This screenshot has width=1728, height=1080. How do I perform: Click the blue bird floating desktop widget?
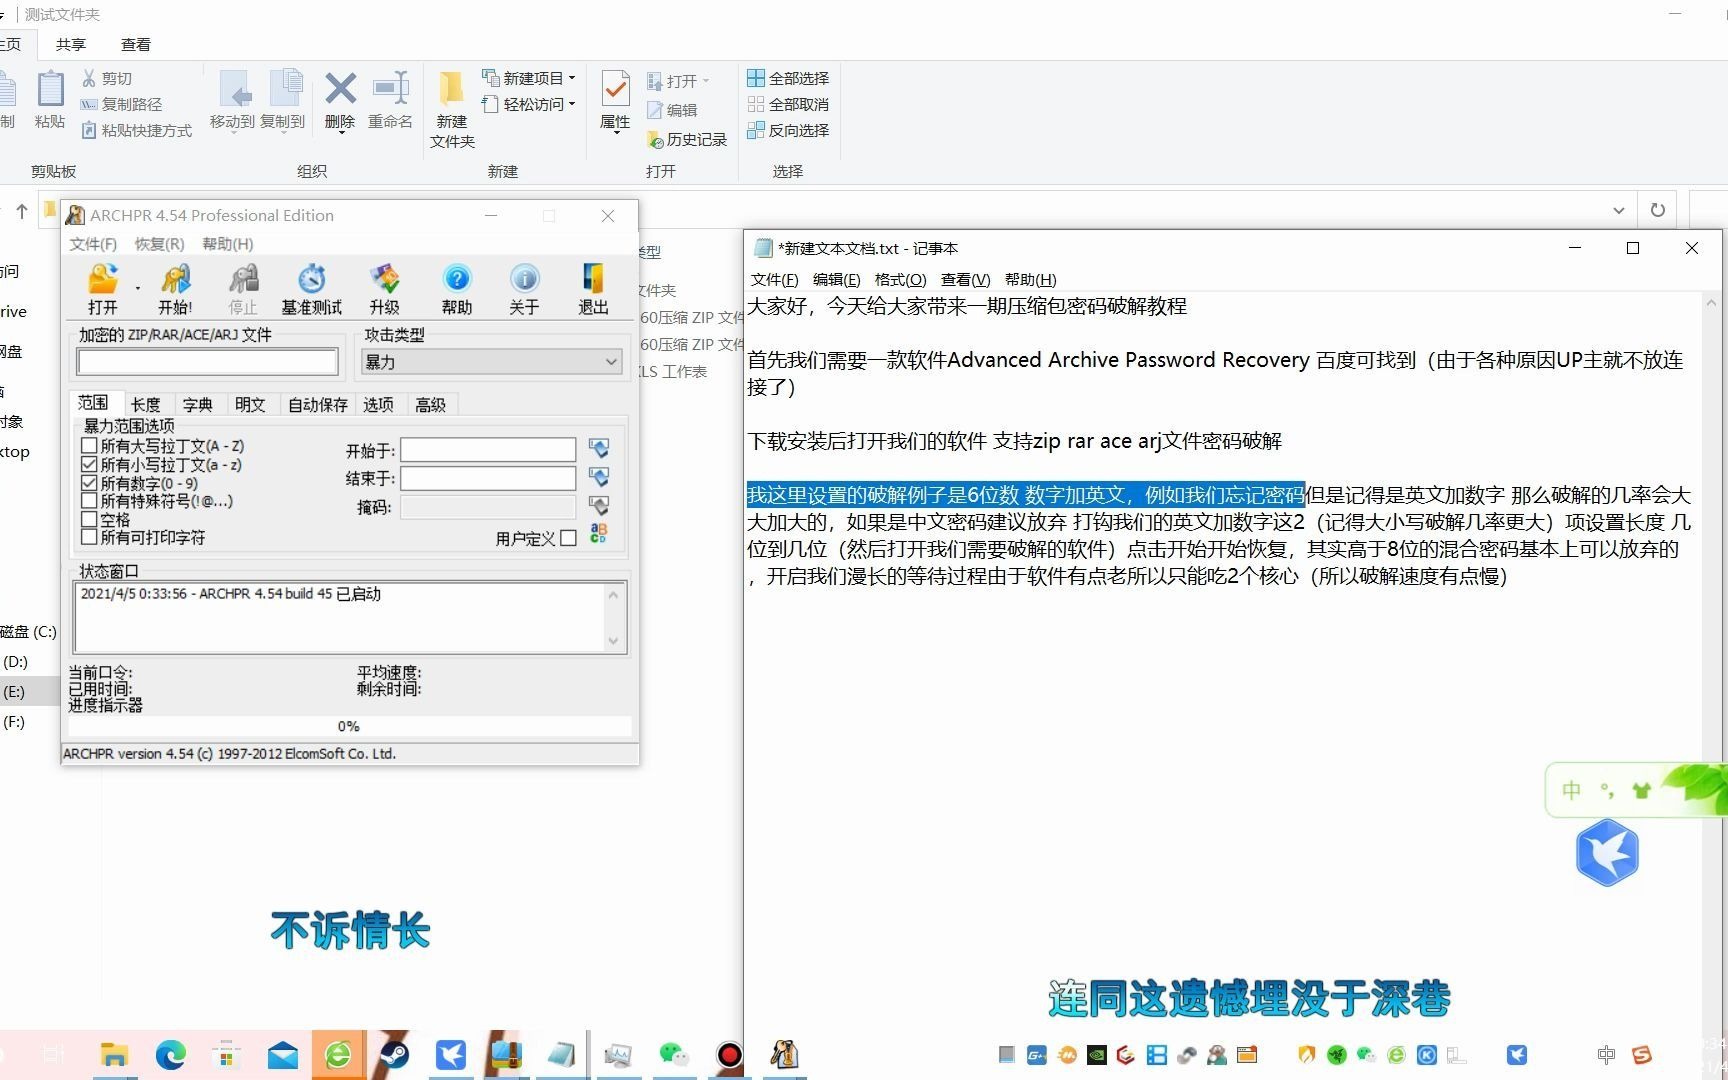coord(1607,852)
